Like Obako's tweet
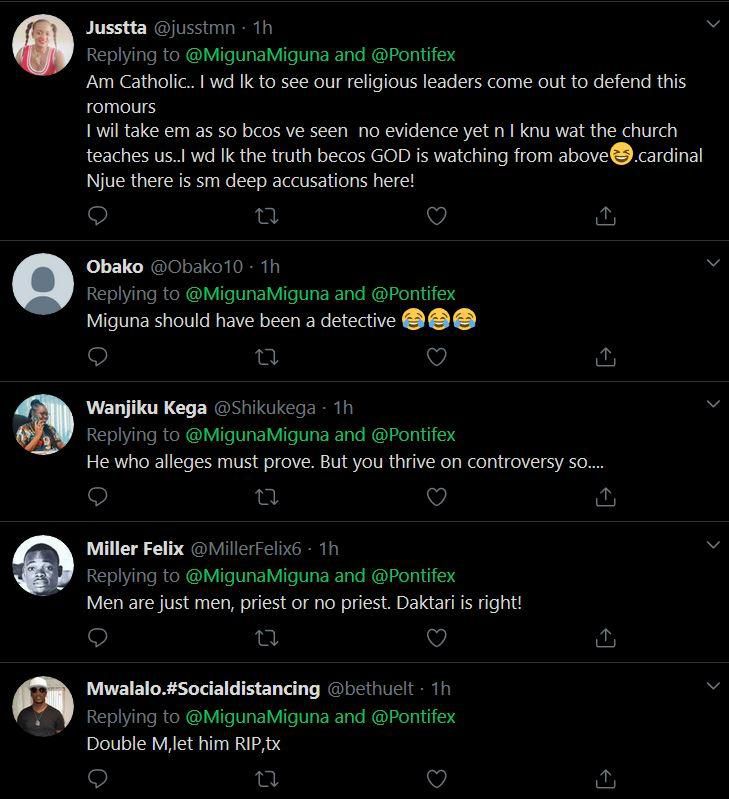The height and width of the screenshot is (799, 729). click(x=436, y=356)
